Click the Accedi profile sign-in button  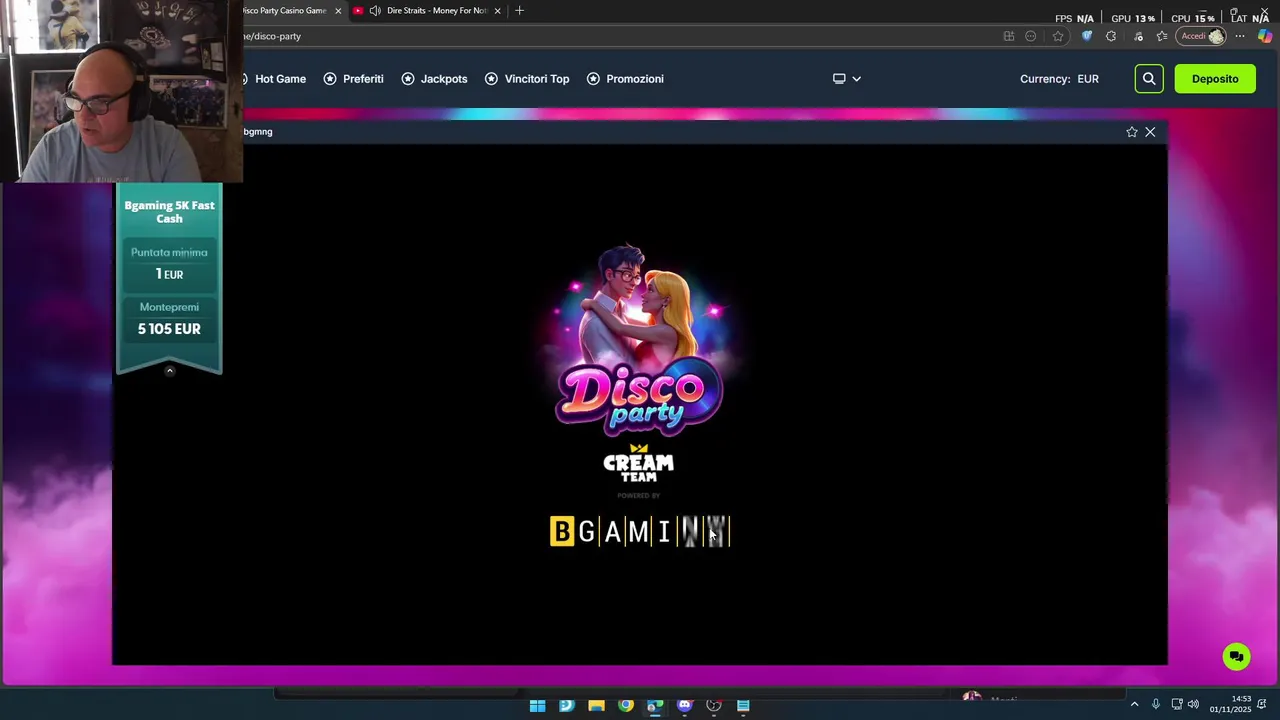pyautogui.click(x=1201, y=36)
